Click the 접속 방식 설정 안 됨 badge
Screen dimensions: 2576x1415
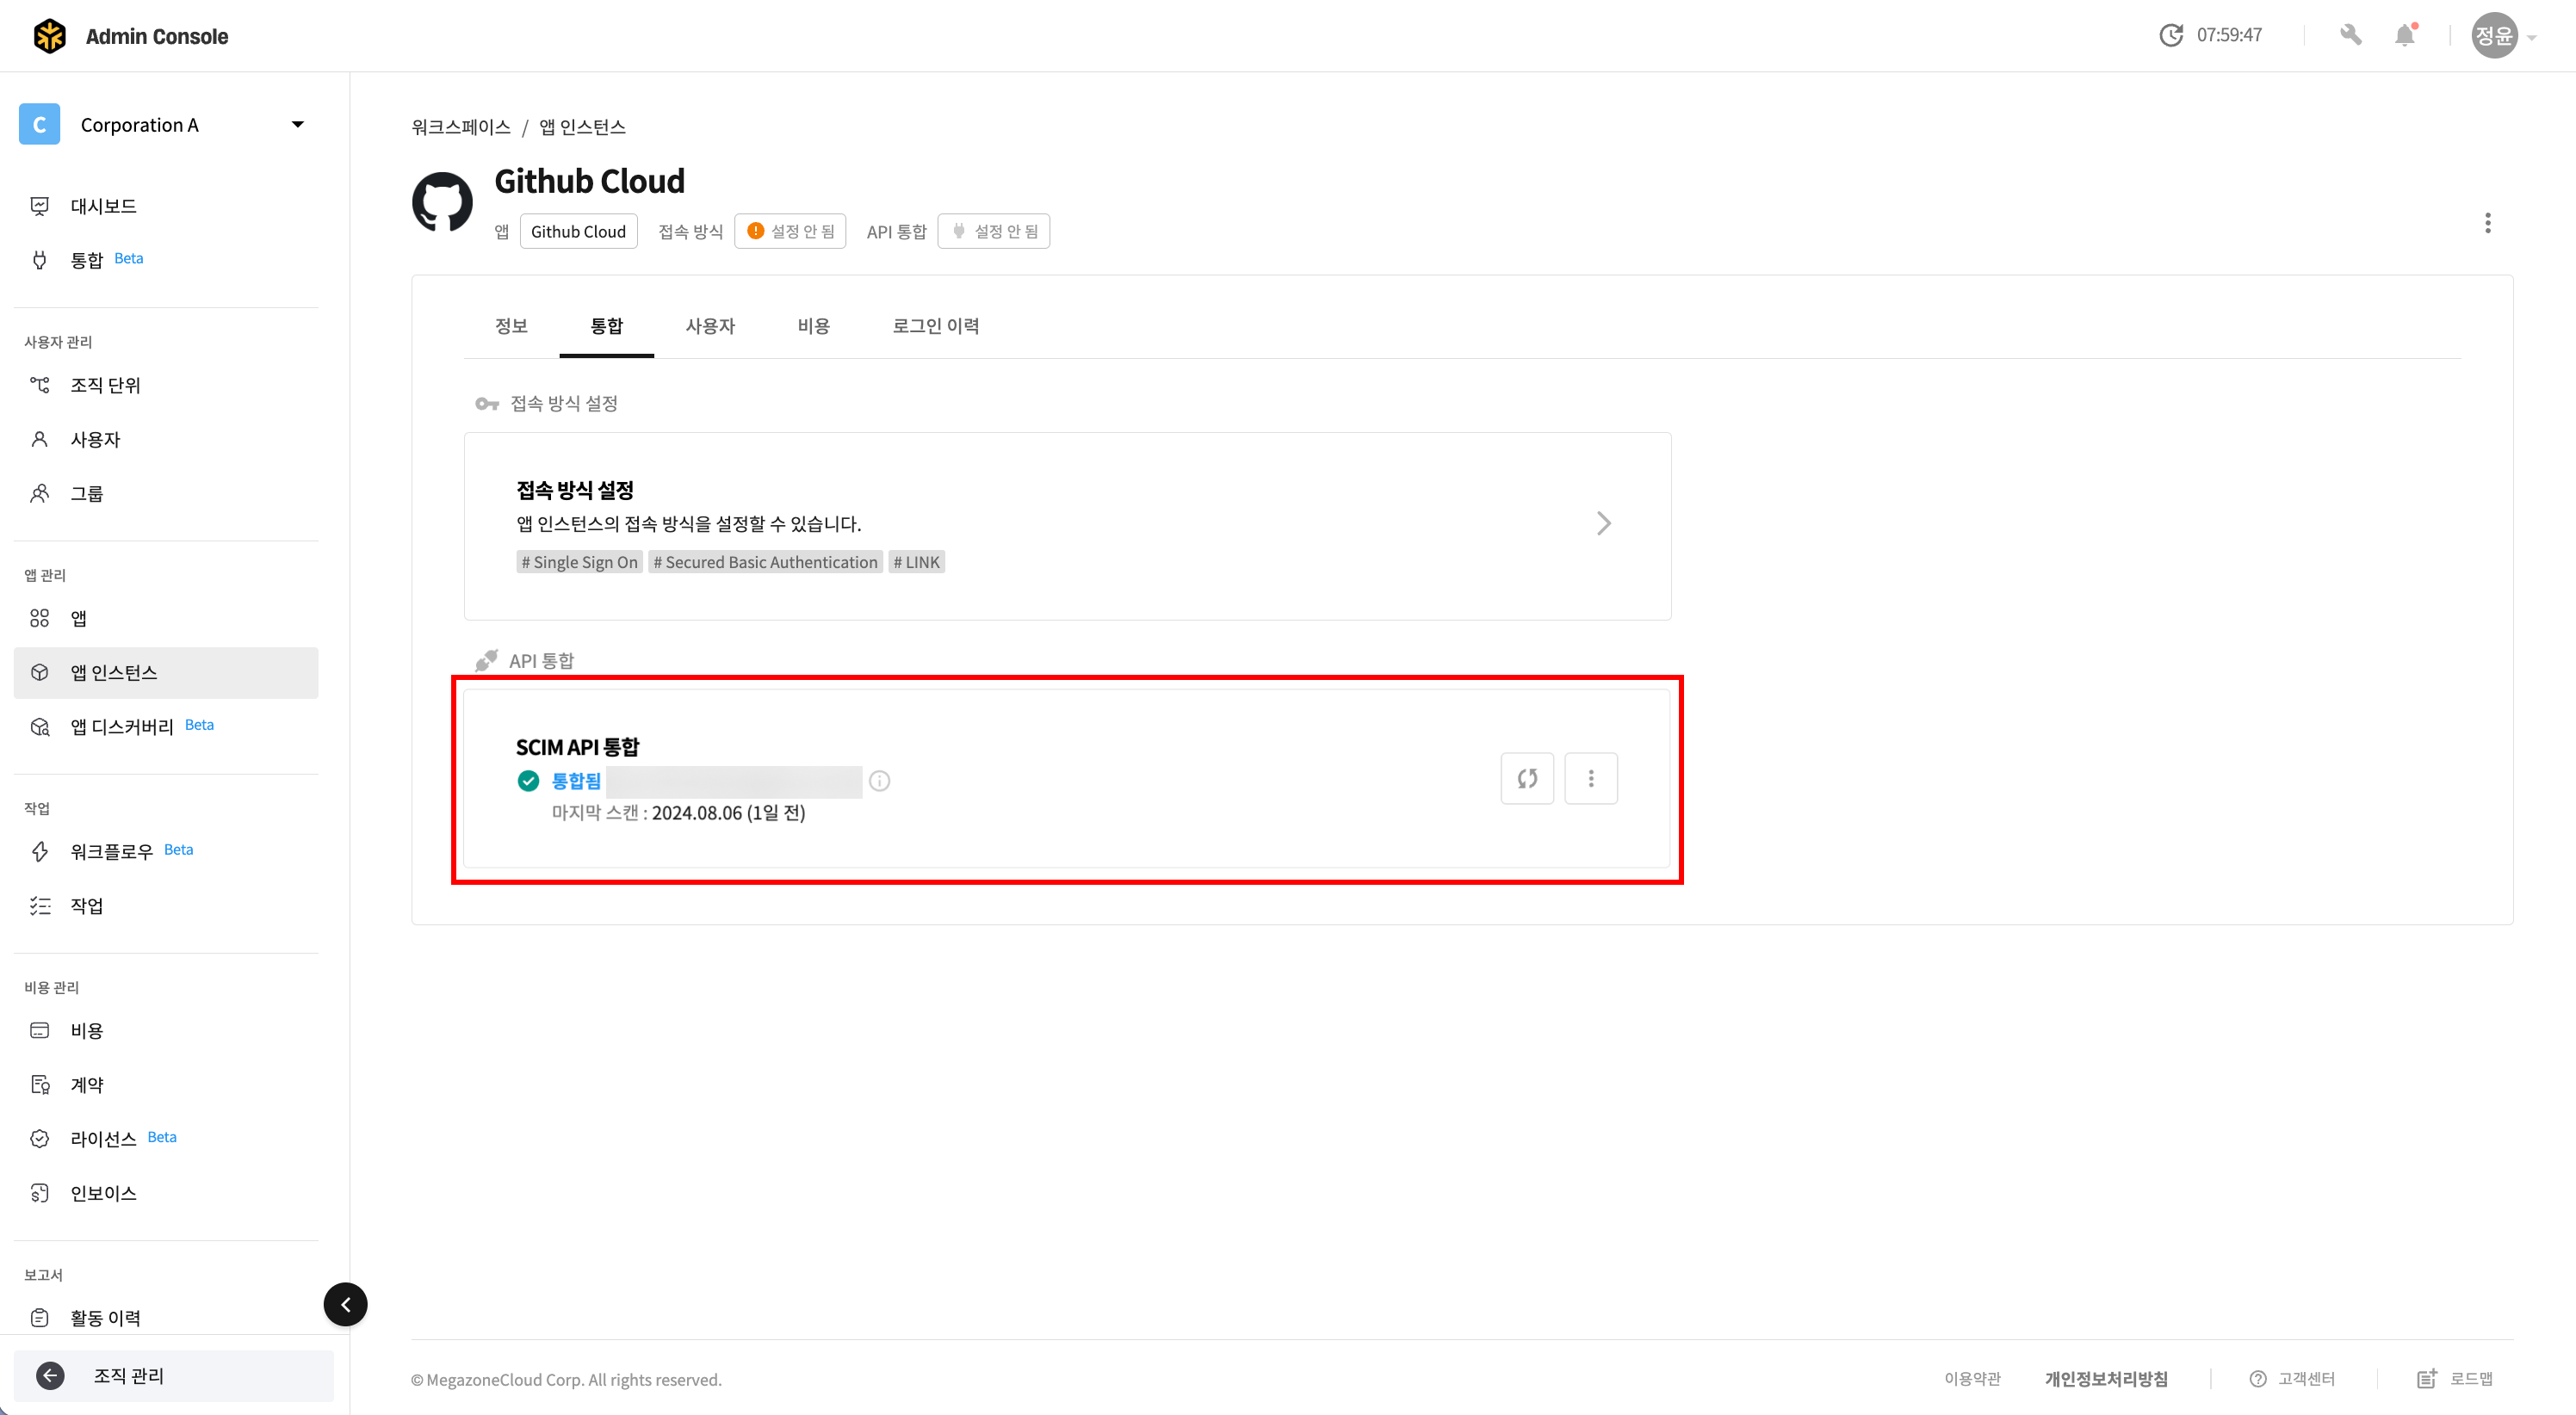point(790,231)
